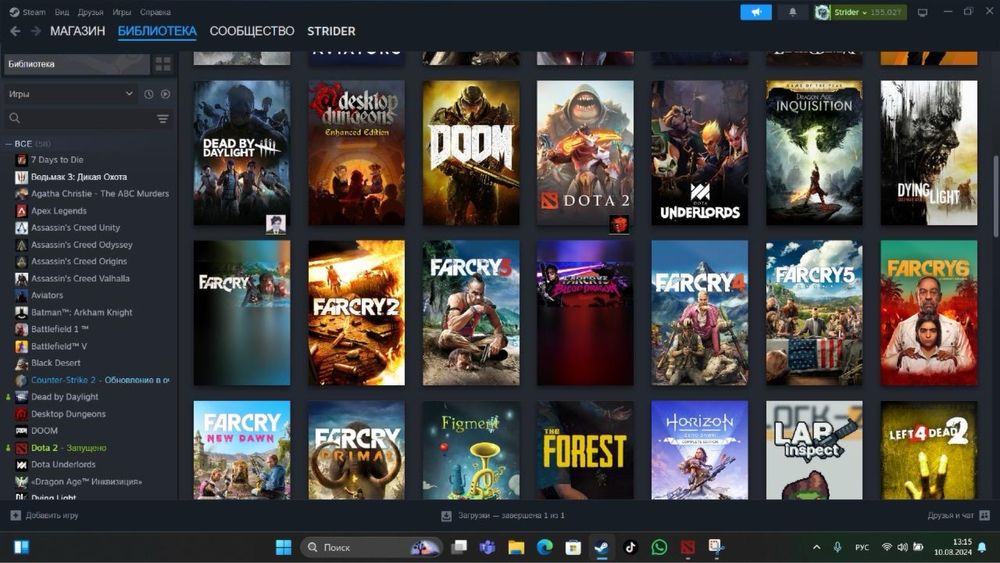This screenshot has height=563, width=1000.
Task: Open the STRIDER profile tab
Action: tap(331, 31)
